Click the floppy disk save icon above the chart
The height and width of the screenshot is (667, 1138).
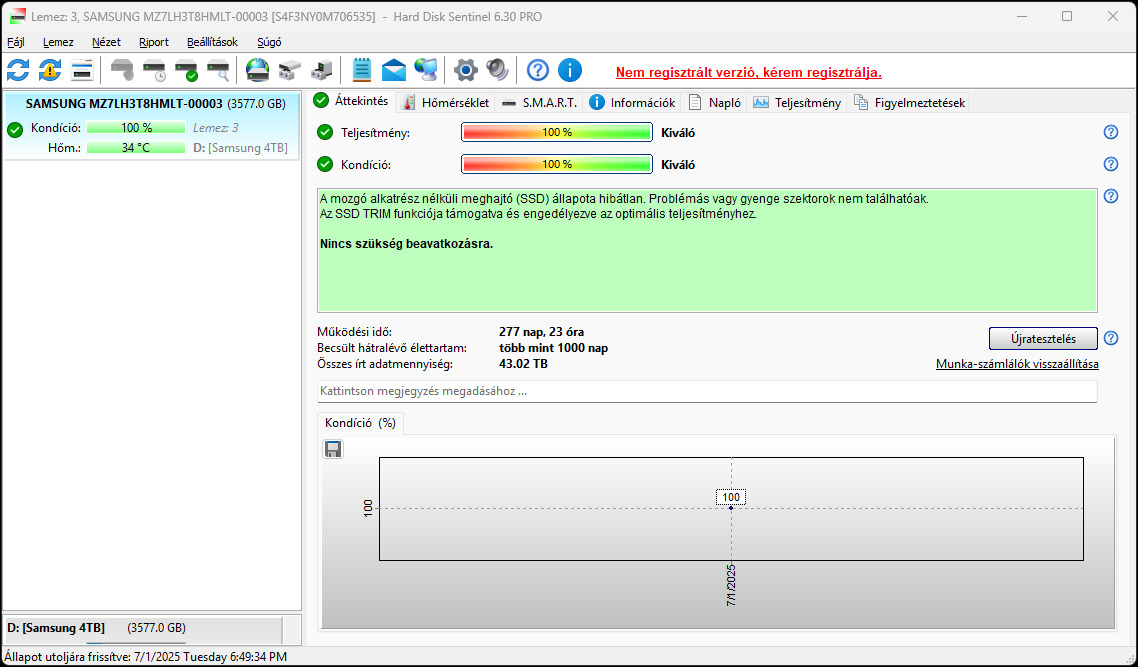333,449
